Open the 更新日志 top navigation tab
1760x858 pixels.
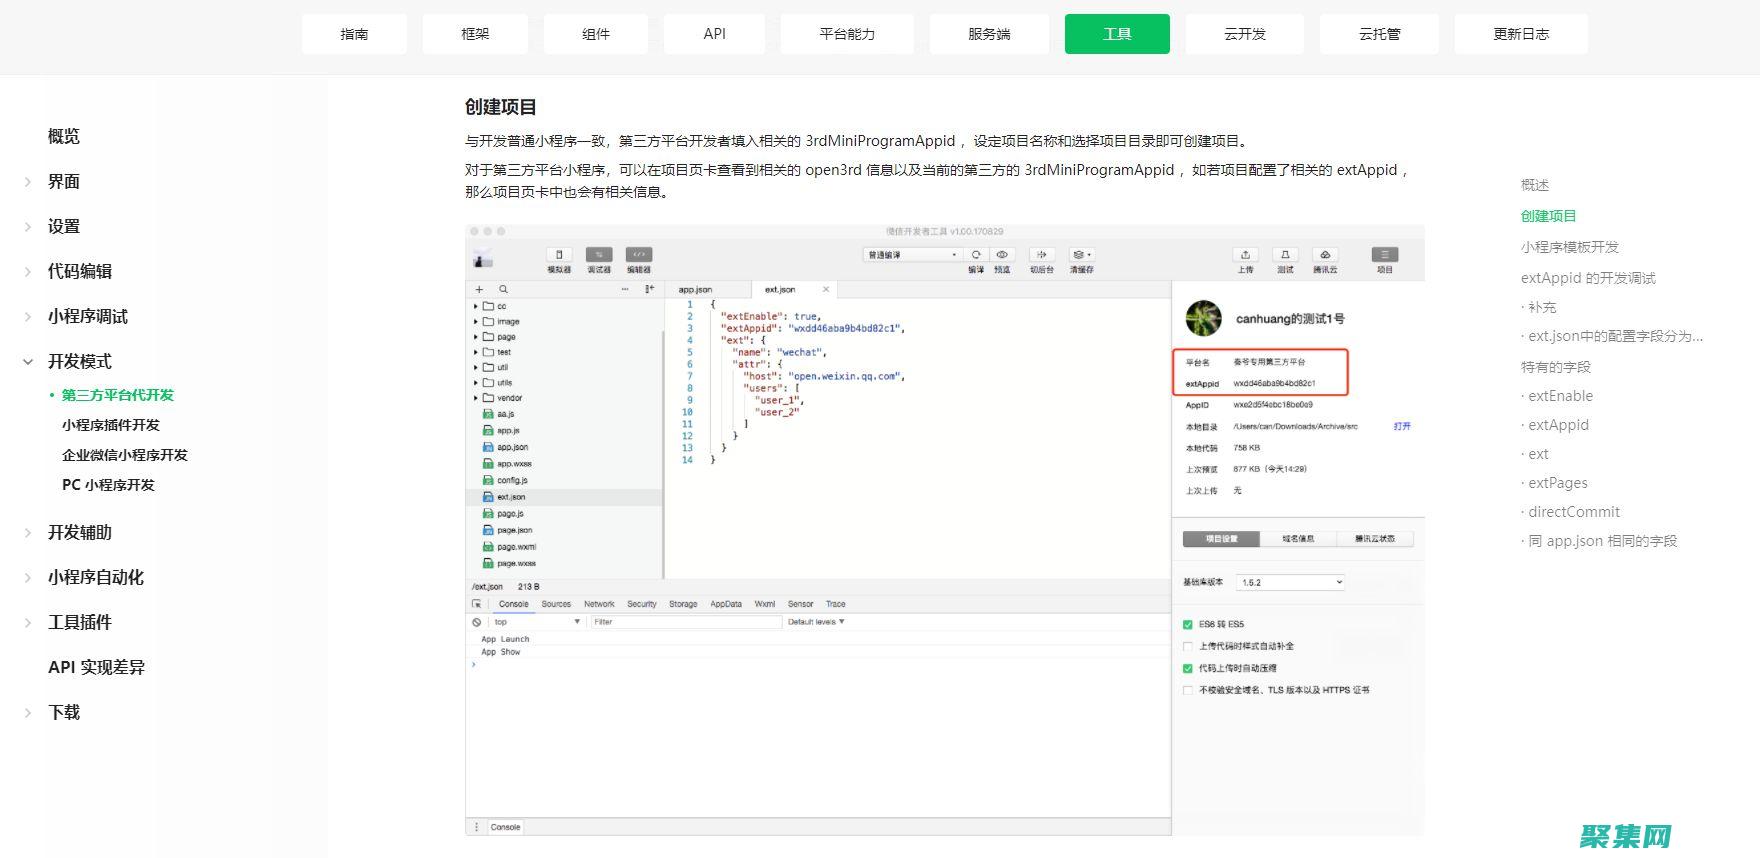[x=1521, y=34]
